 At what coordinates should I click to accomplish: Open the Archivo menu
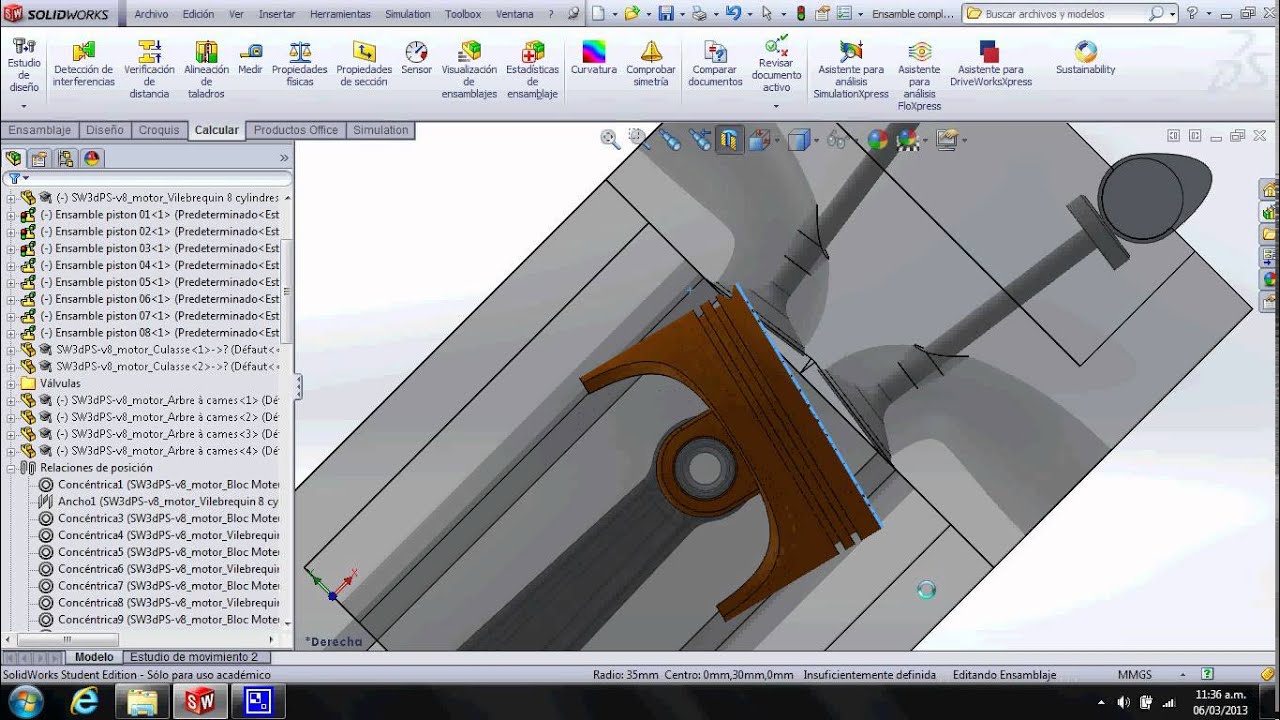[x=151, y=14]
